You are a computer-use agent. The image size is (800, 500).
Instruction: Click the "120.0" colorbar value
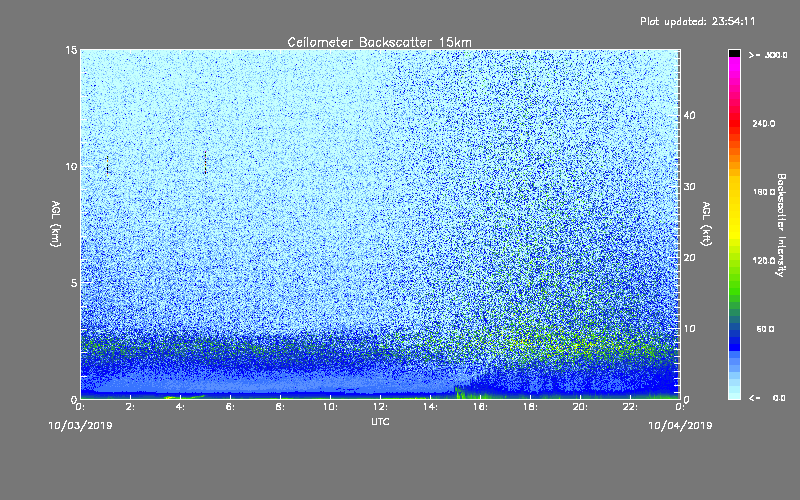764,260
